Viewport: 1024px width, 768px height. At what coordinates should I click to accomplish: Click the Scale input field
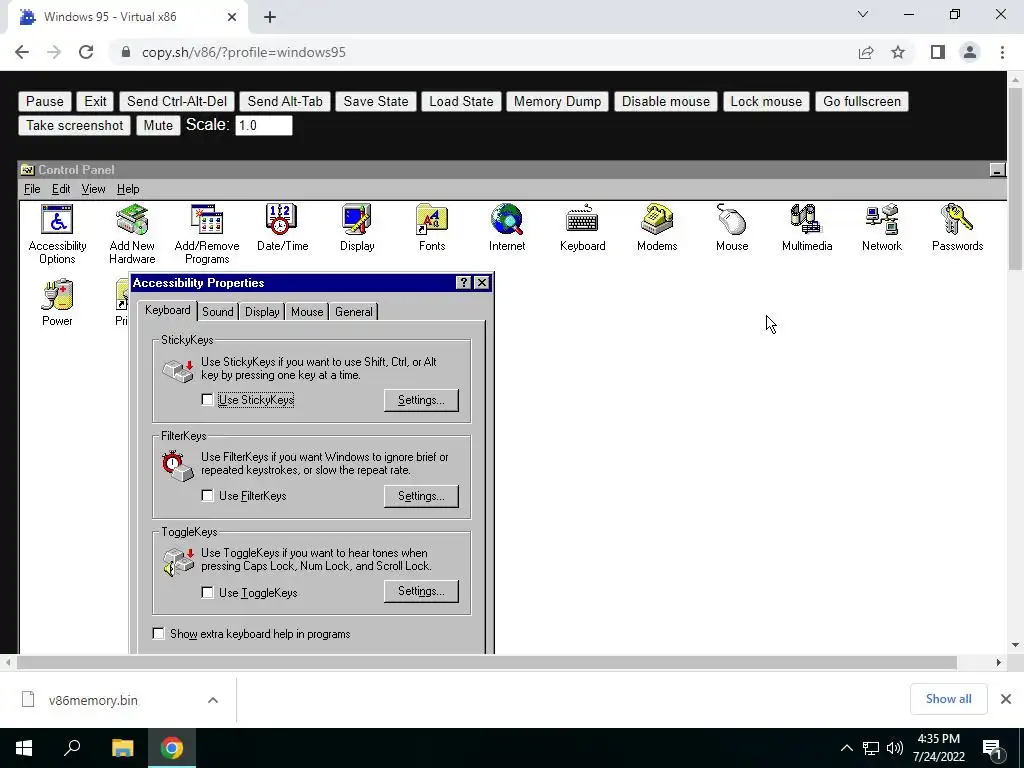click(x=264, y=125)
